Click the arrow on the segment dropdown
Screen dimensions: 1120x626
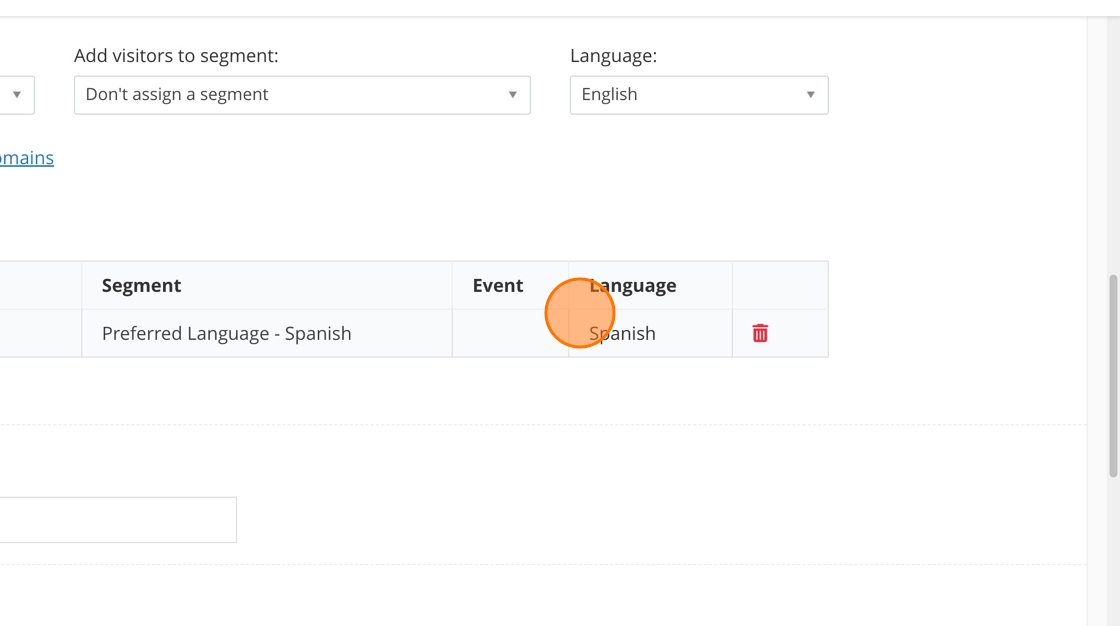click(x=512, y=95)
